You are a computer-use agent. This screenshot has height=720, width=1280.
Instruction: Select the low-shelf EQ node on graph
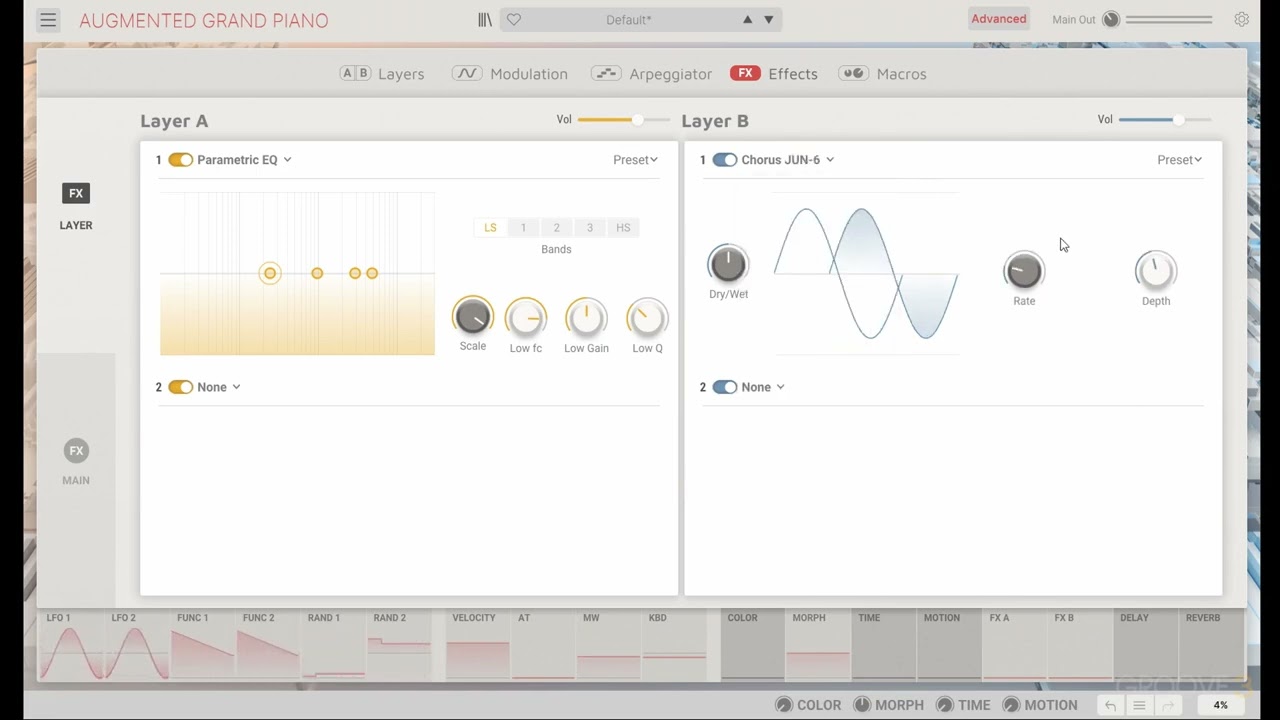(270, 273)
